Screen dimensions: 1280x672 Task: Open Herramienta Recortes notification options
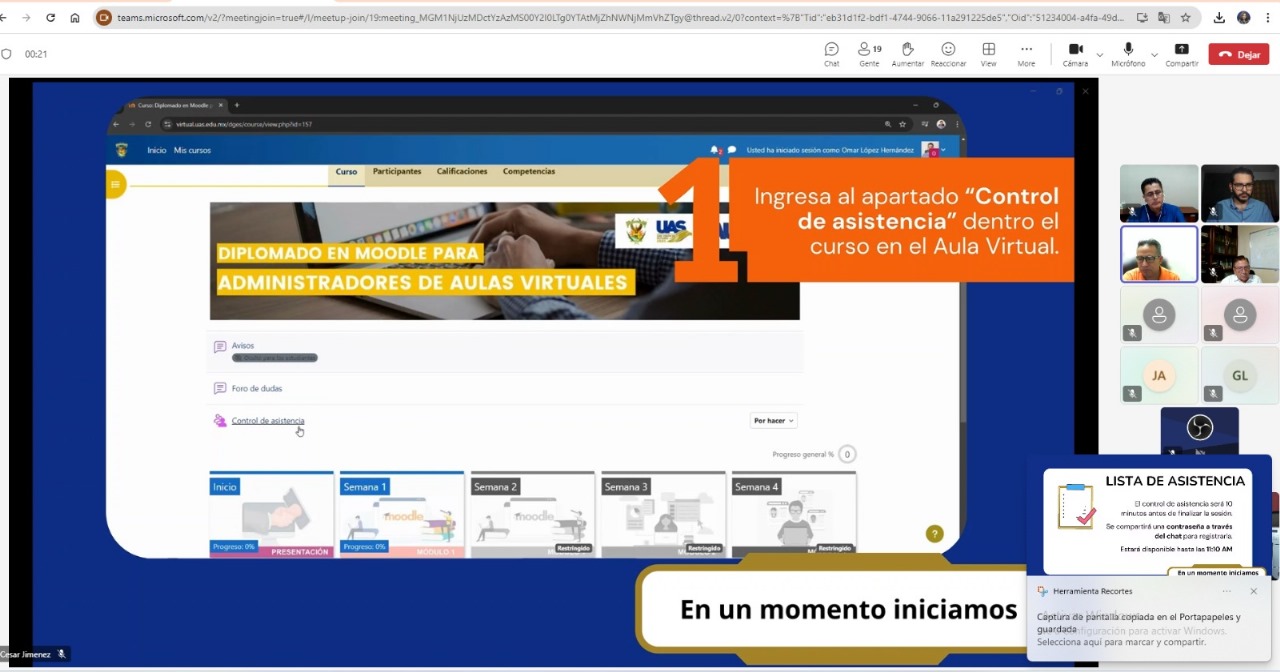1227,591
